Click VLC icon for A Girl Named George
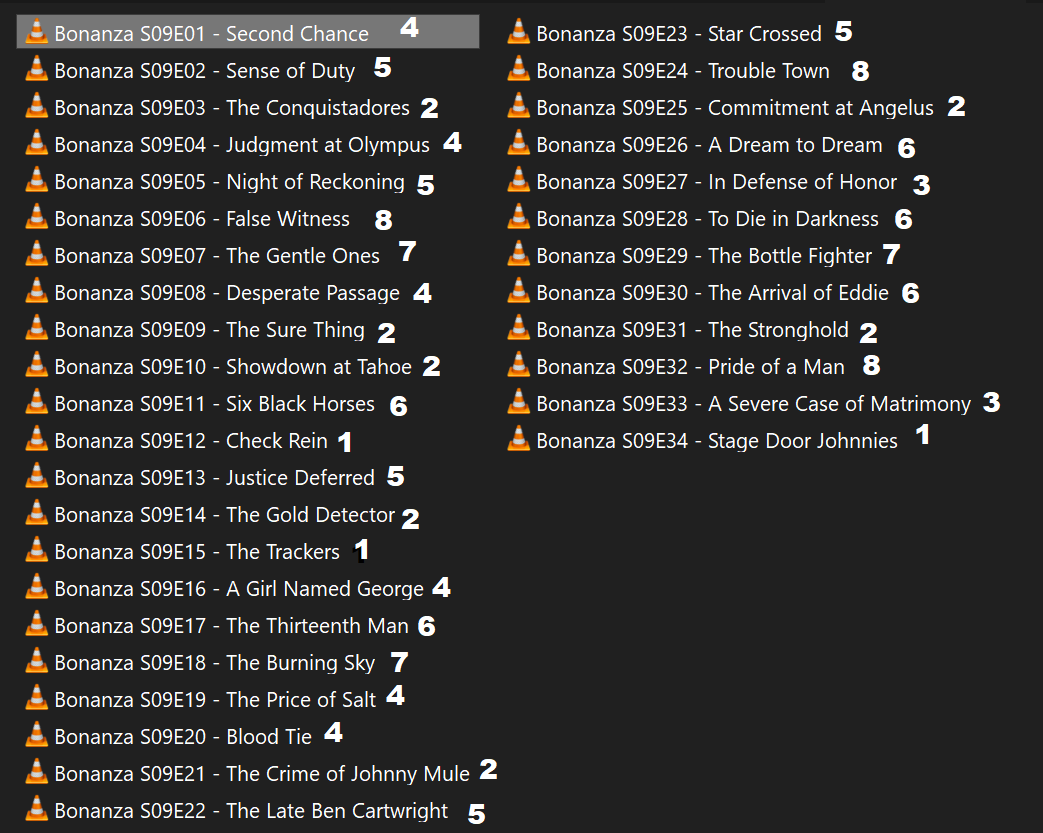This screenshot has height=833, width=1043. [37, 587]
